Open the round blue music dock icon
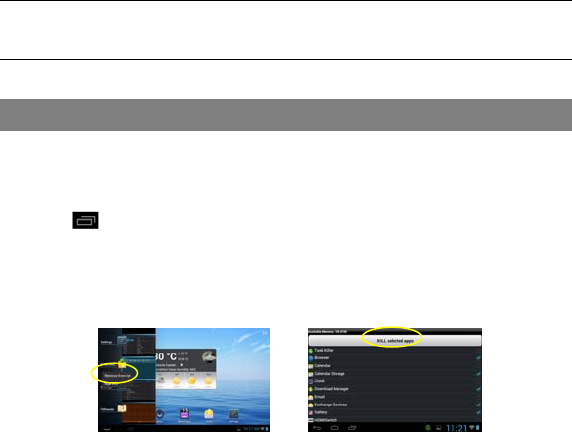Image resolution: width=572 pixels, height=432 pixels. pos(160,414)
